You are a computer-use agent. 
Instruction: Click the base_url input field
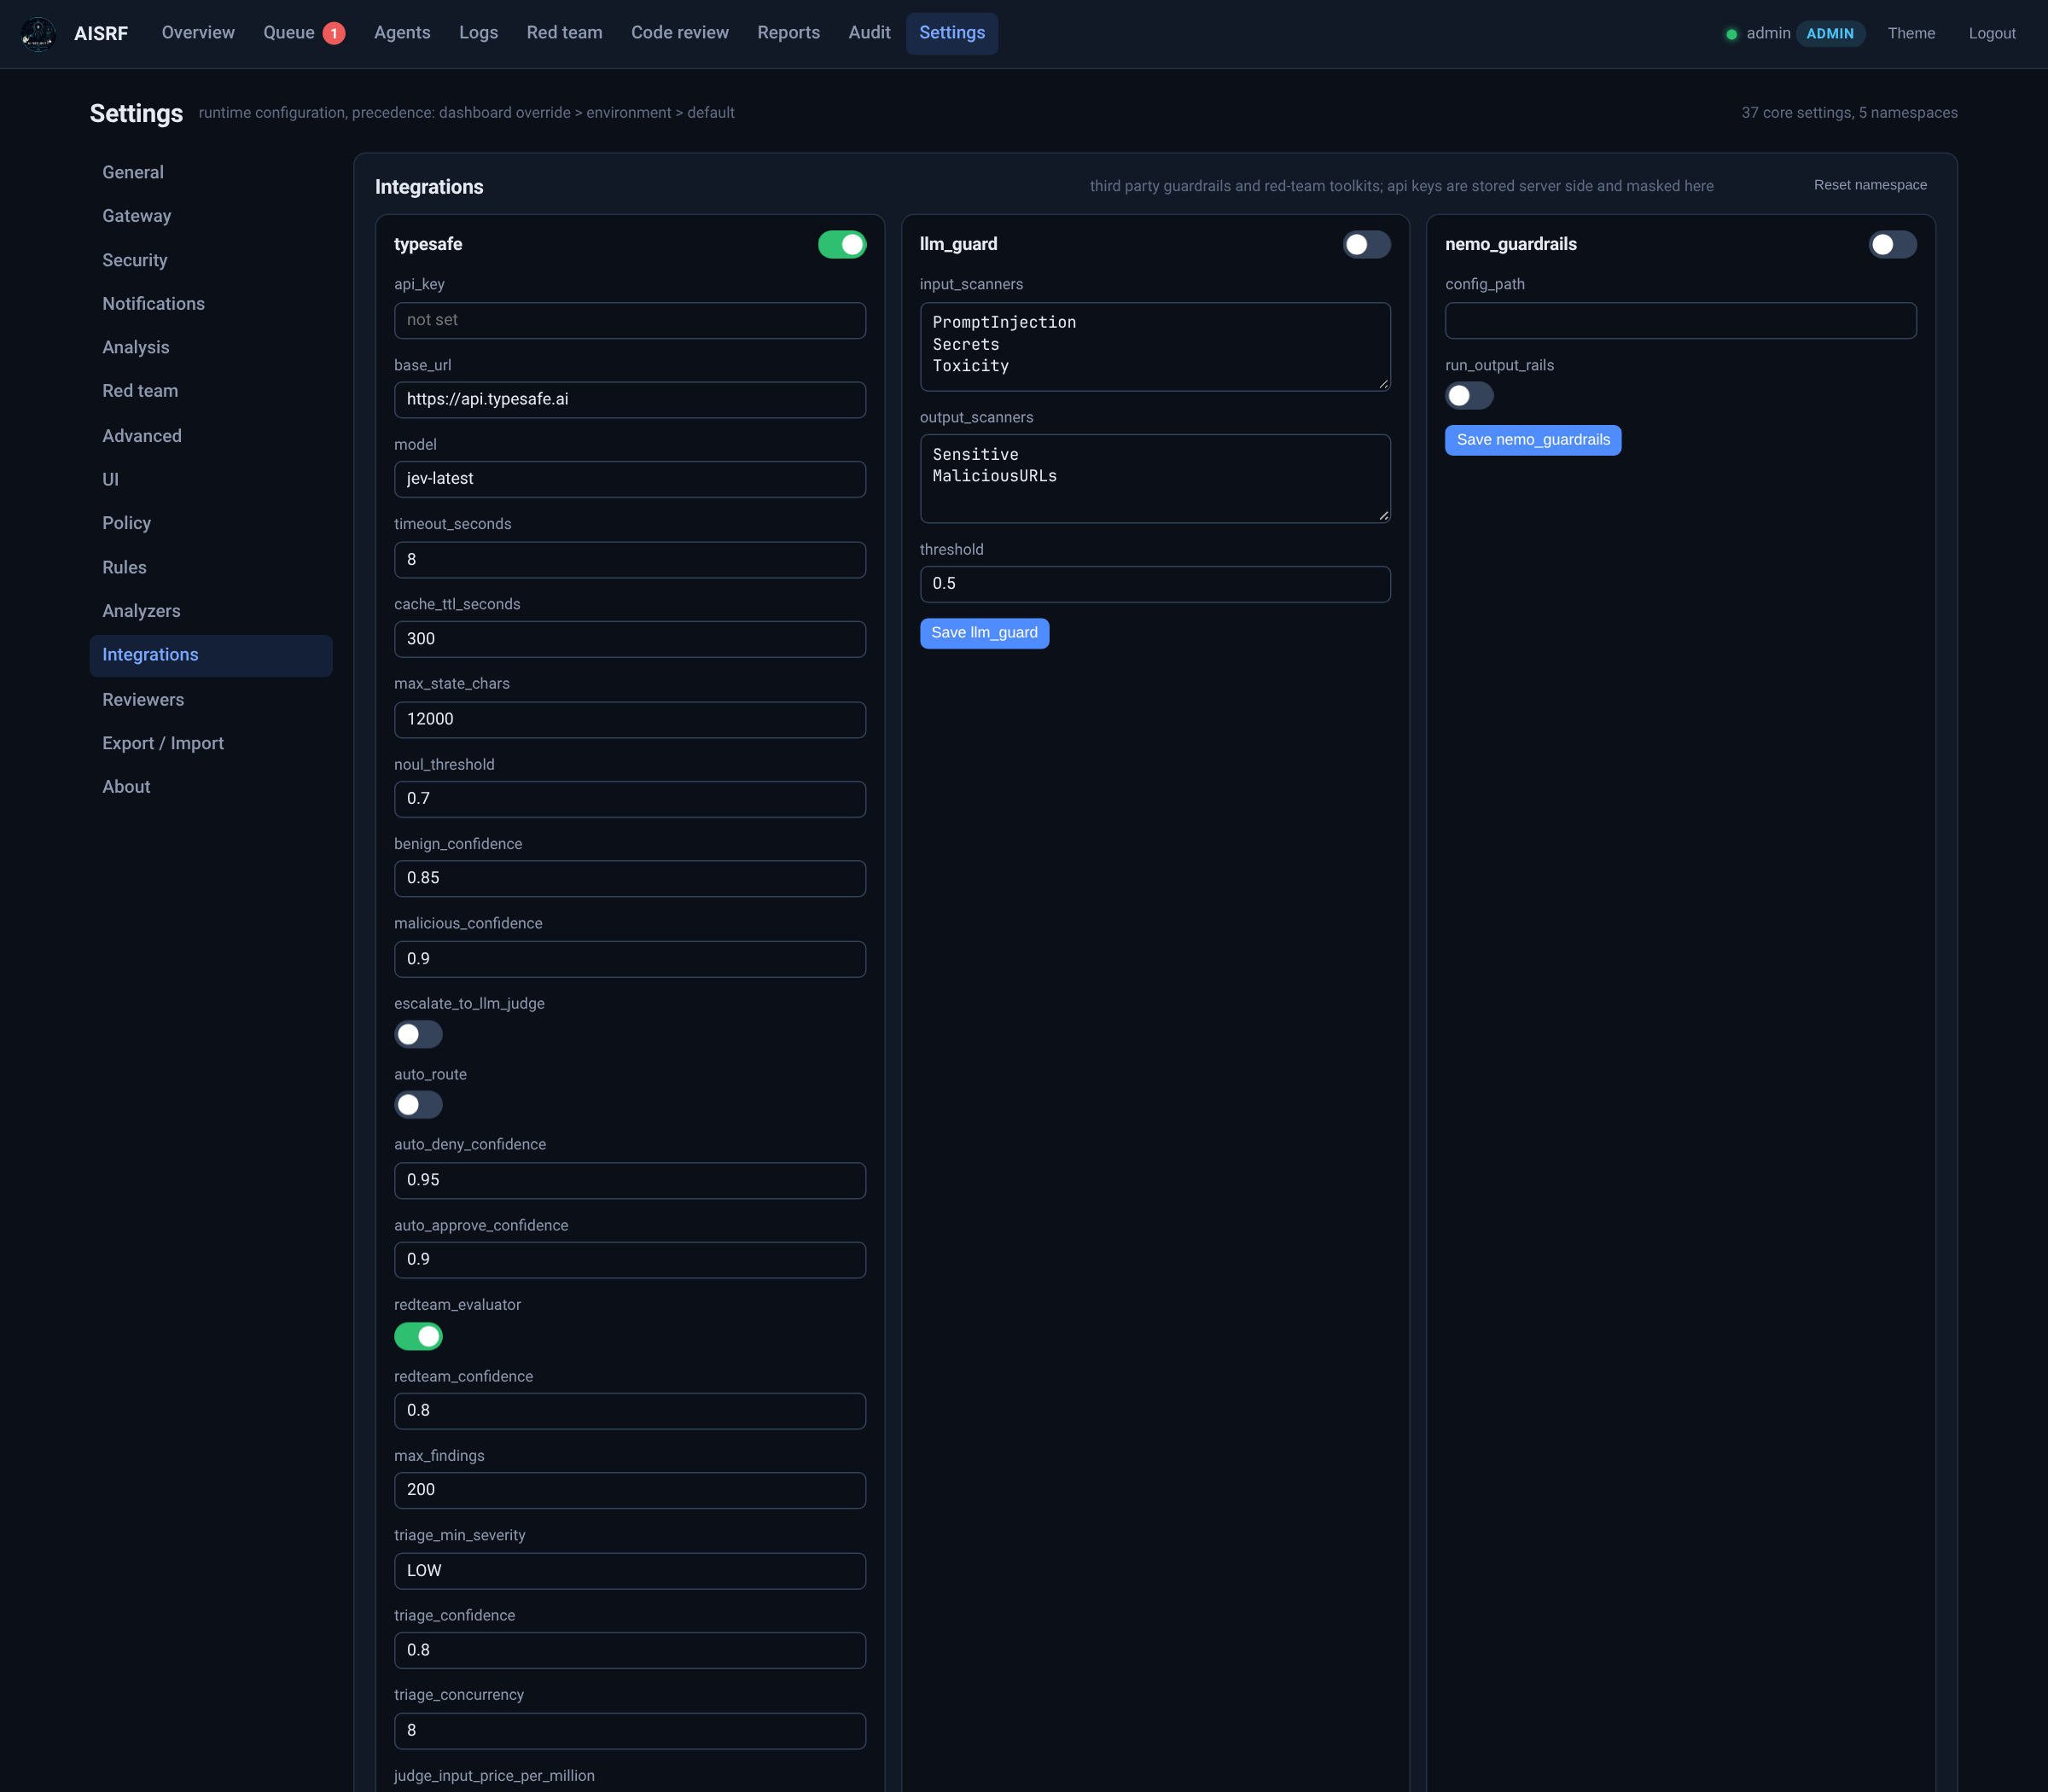[630, 400]
